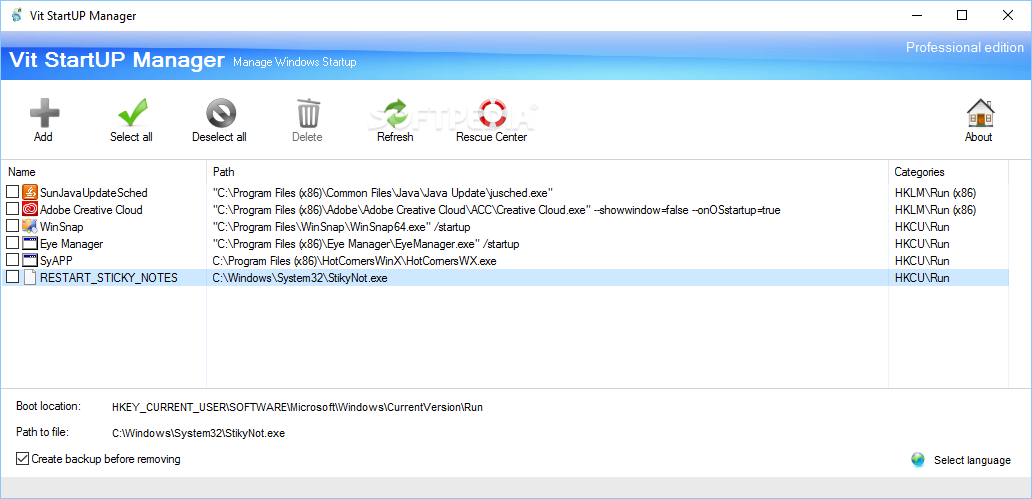The height and width of the screenshot is (499, 1032).
Task: Click the Boot location registry key value
Action: point(297,407)
